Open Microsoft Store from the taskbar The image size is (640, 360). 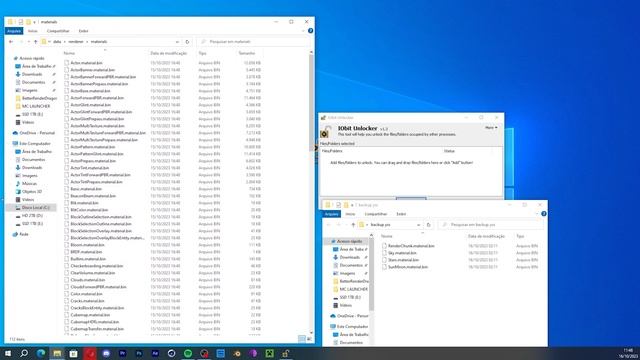(73, 353)
